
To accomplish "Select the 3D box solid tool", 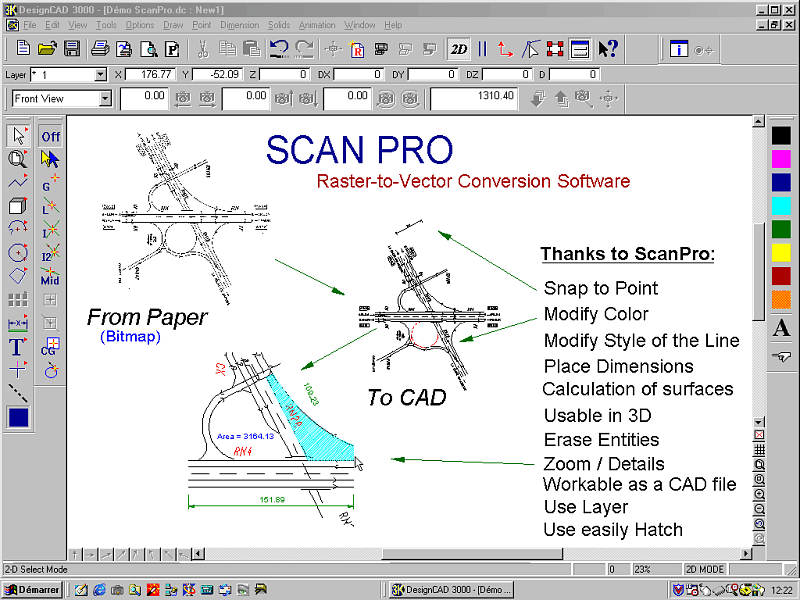I will [x=18, y=205].
